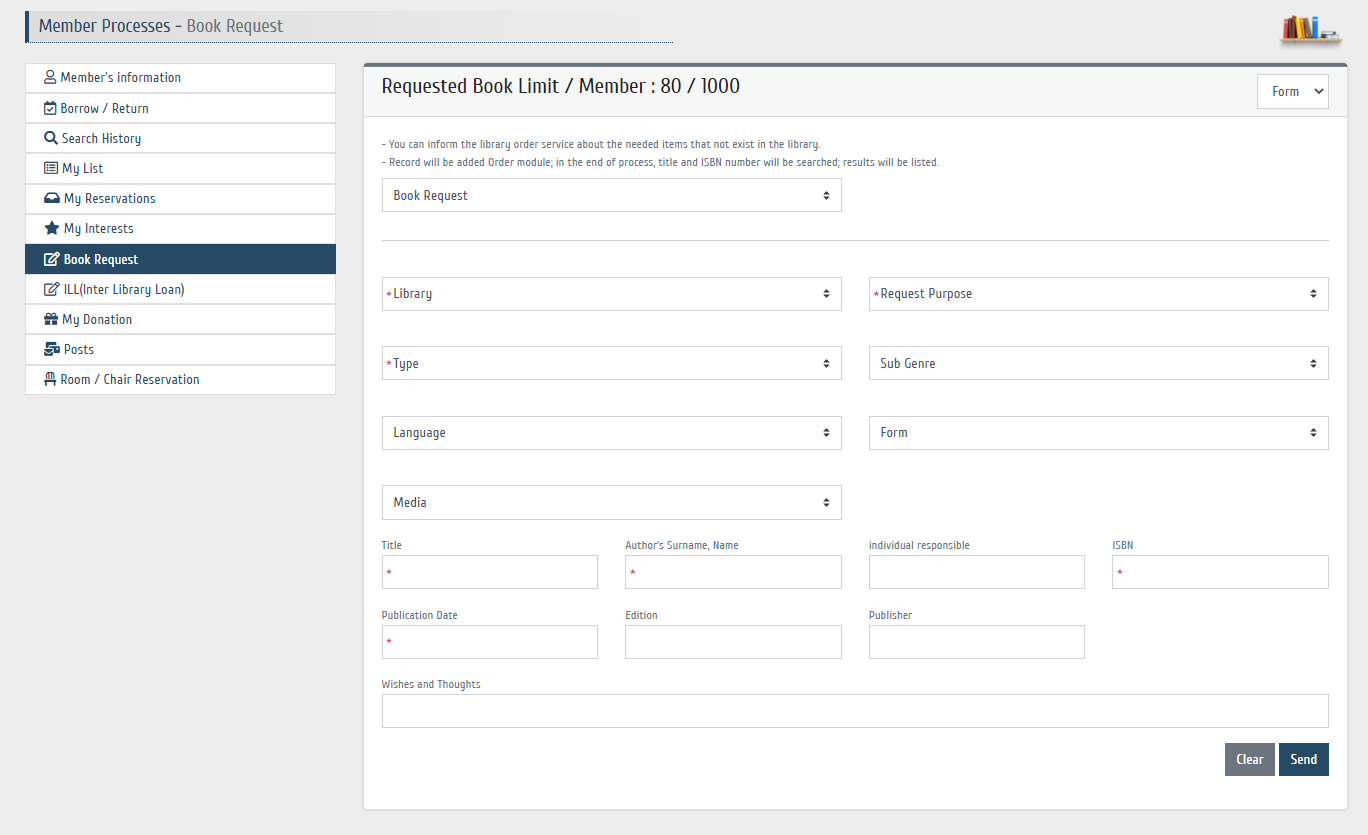
Task: Go to Borrow / Return page
Action: tap(180, 108)
